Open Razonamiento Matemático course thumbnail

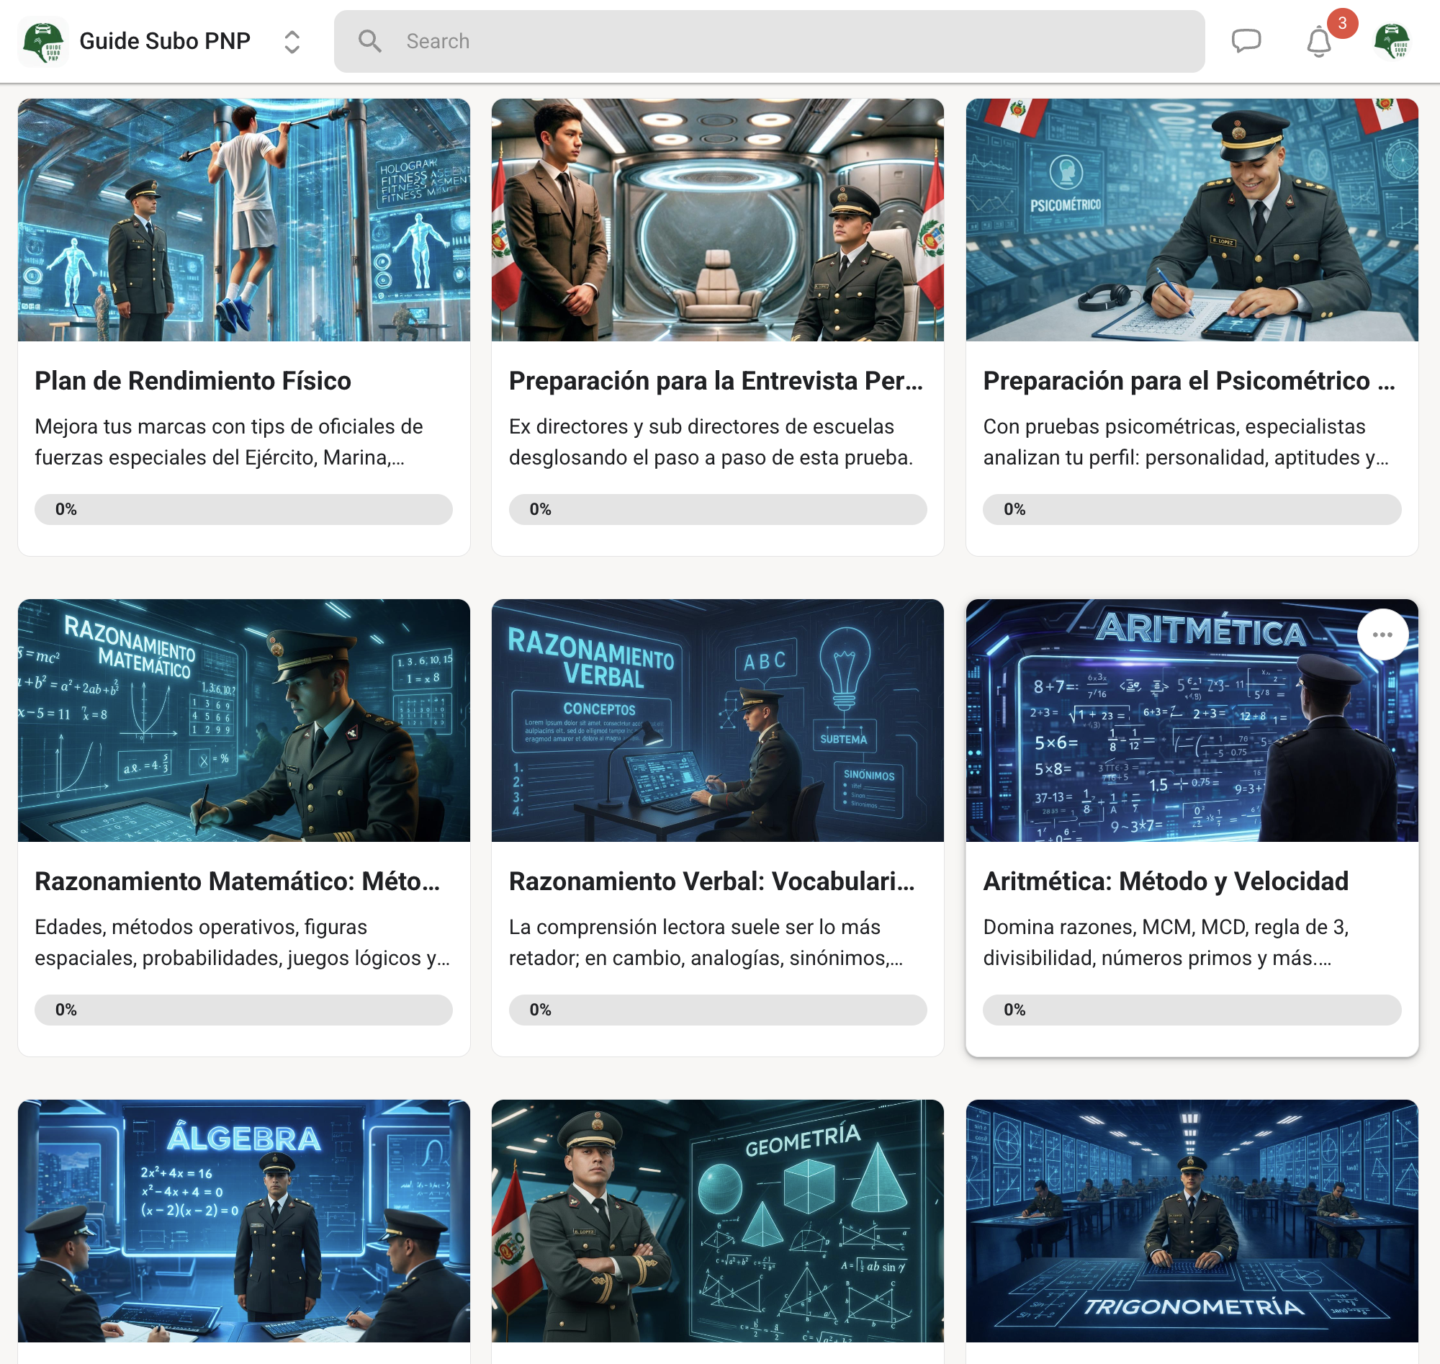coord(244,721)
